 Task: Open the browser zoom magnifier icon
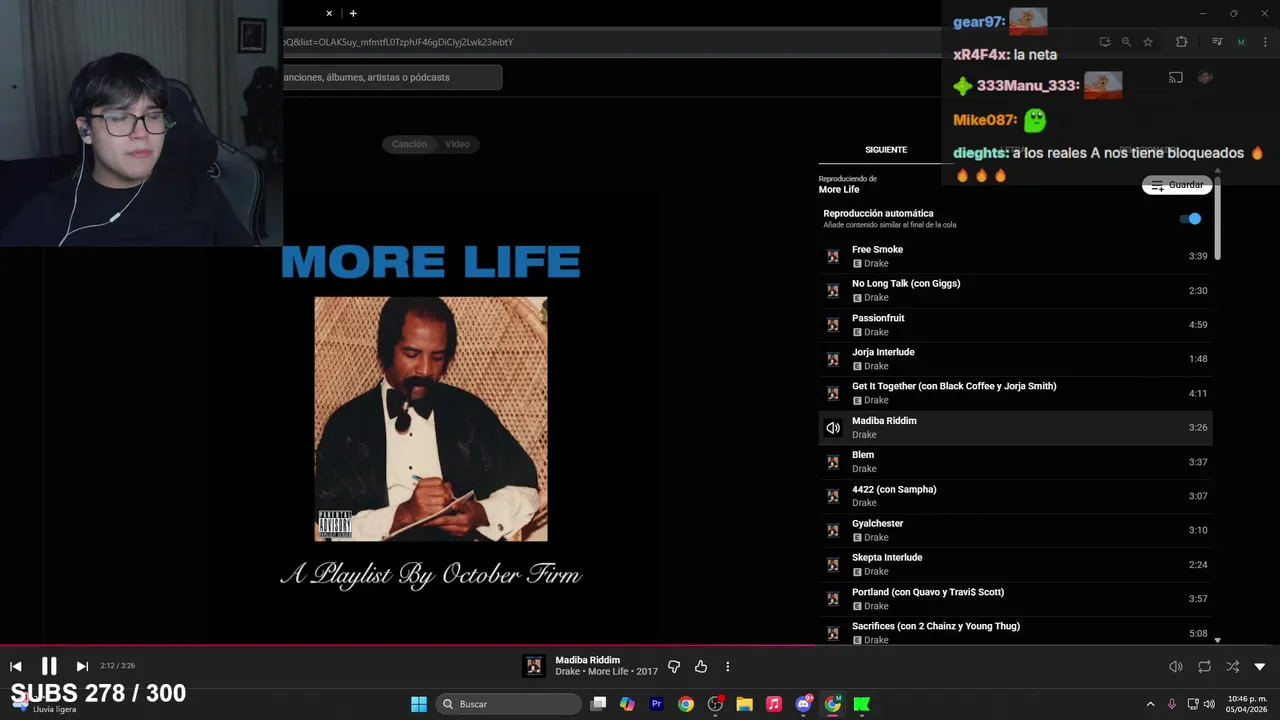pyautogui.click(x=1126, y=42)
